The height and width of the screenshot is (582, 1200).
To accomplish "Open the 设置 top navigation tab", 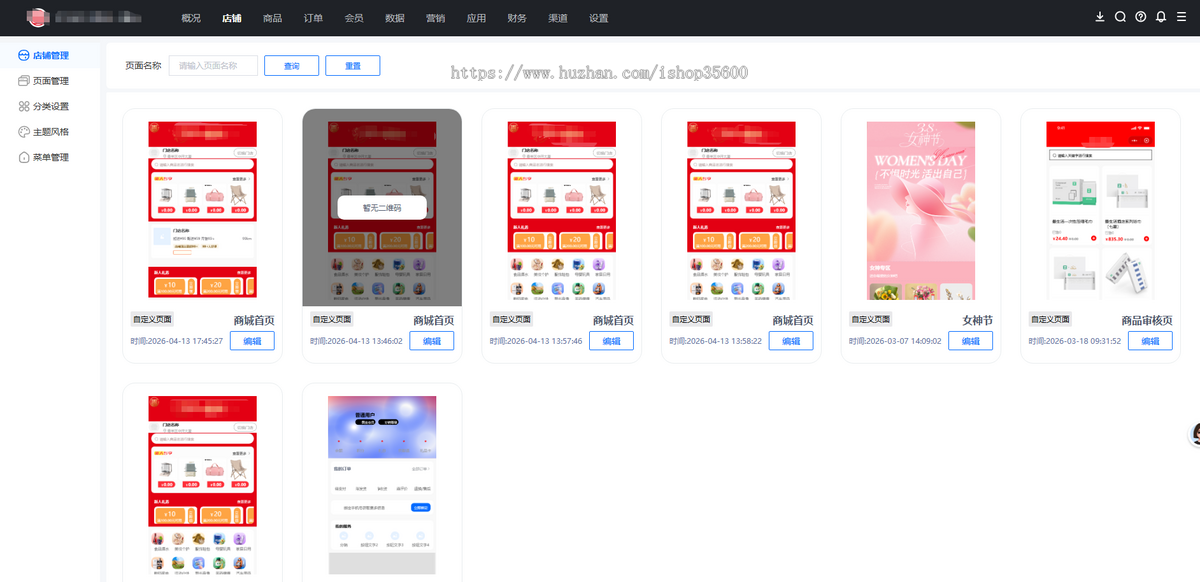I will click(599, 18).
